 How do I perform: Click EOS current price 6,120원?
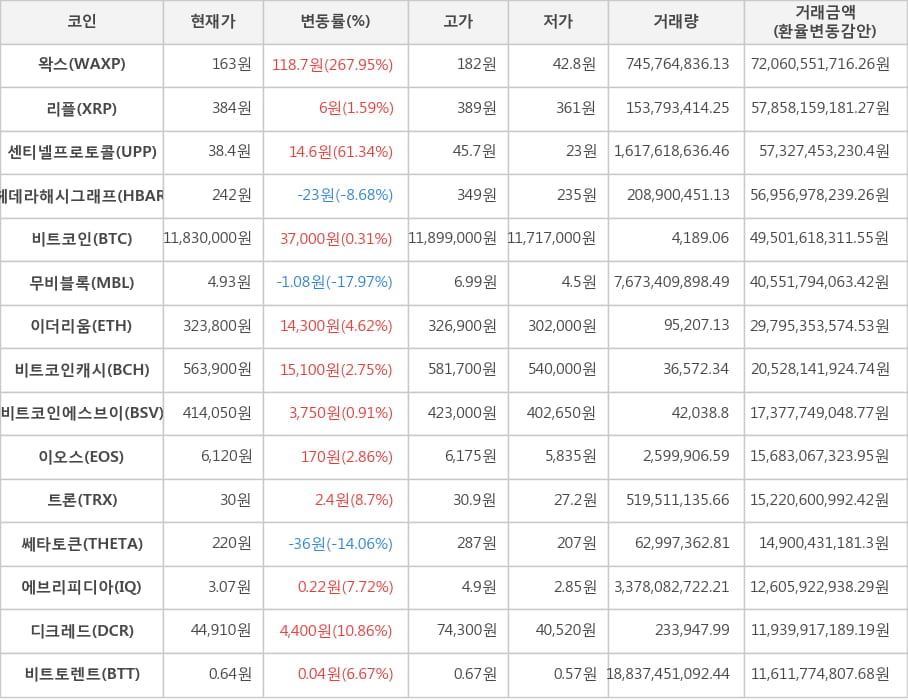coord(226,456)
